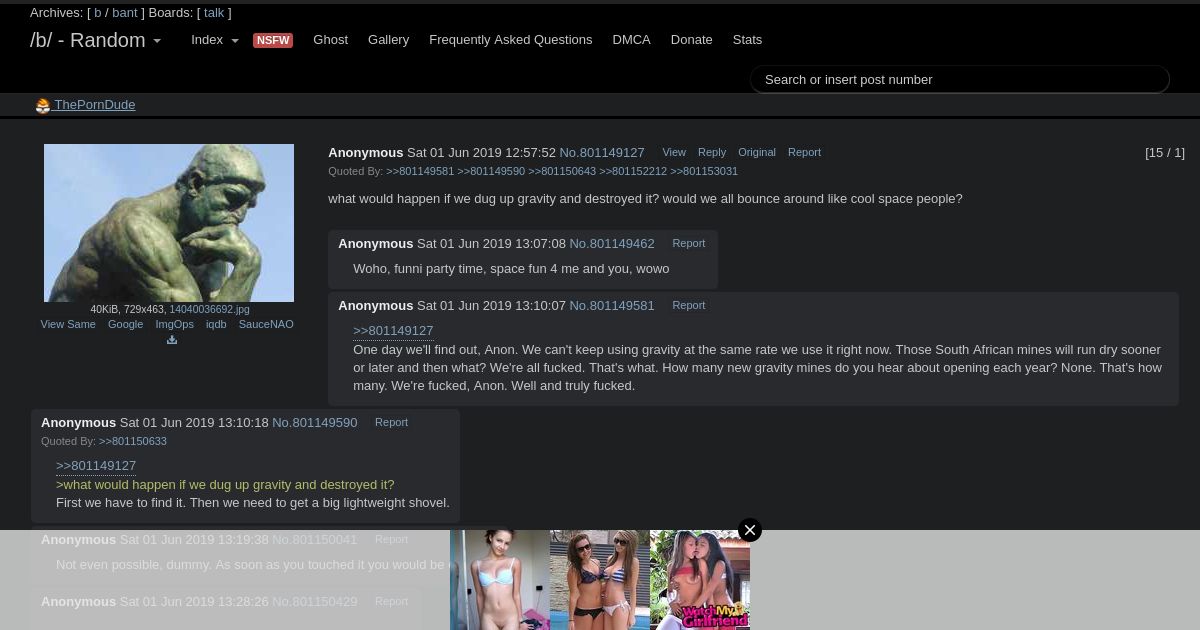Search the image with iqdb
The image size is (1200, 630).
point(216,324)
